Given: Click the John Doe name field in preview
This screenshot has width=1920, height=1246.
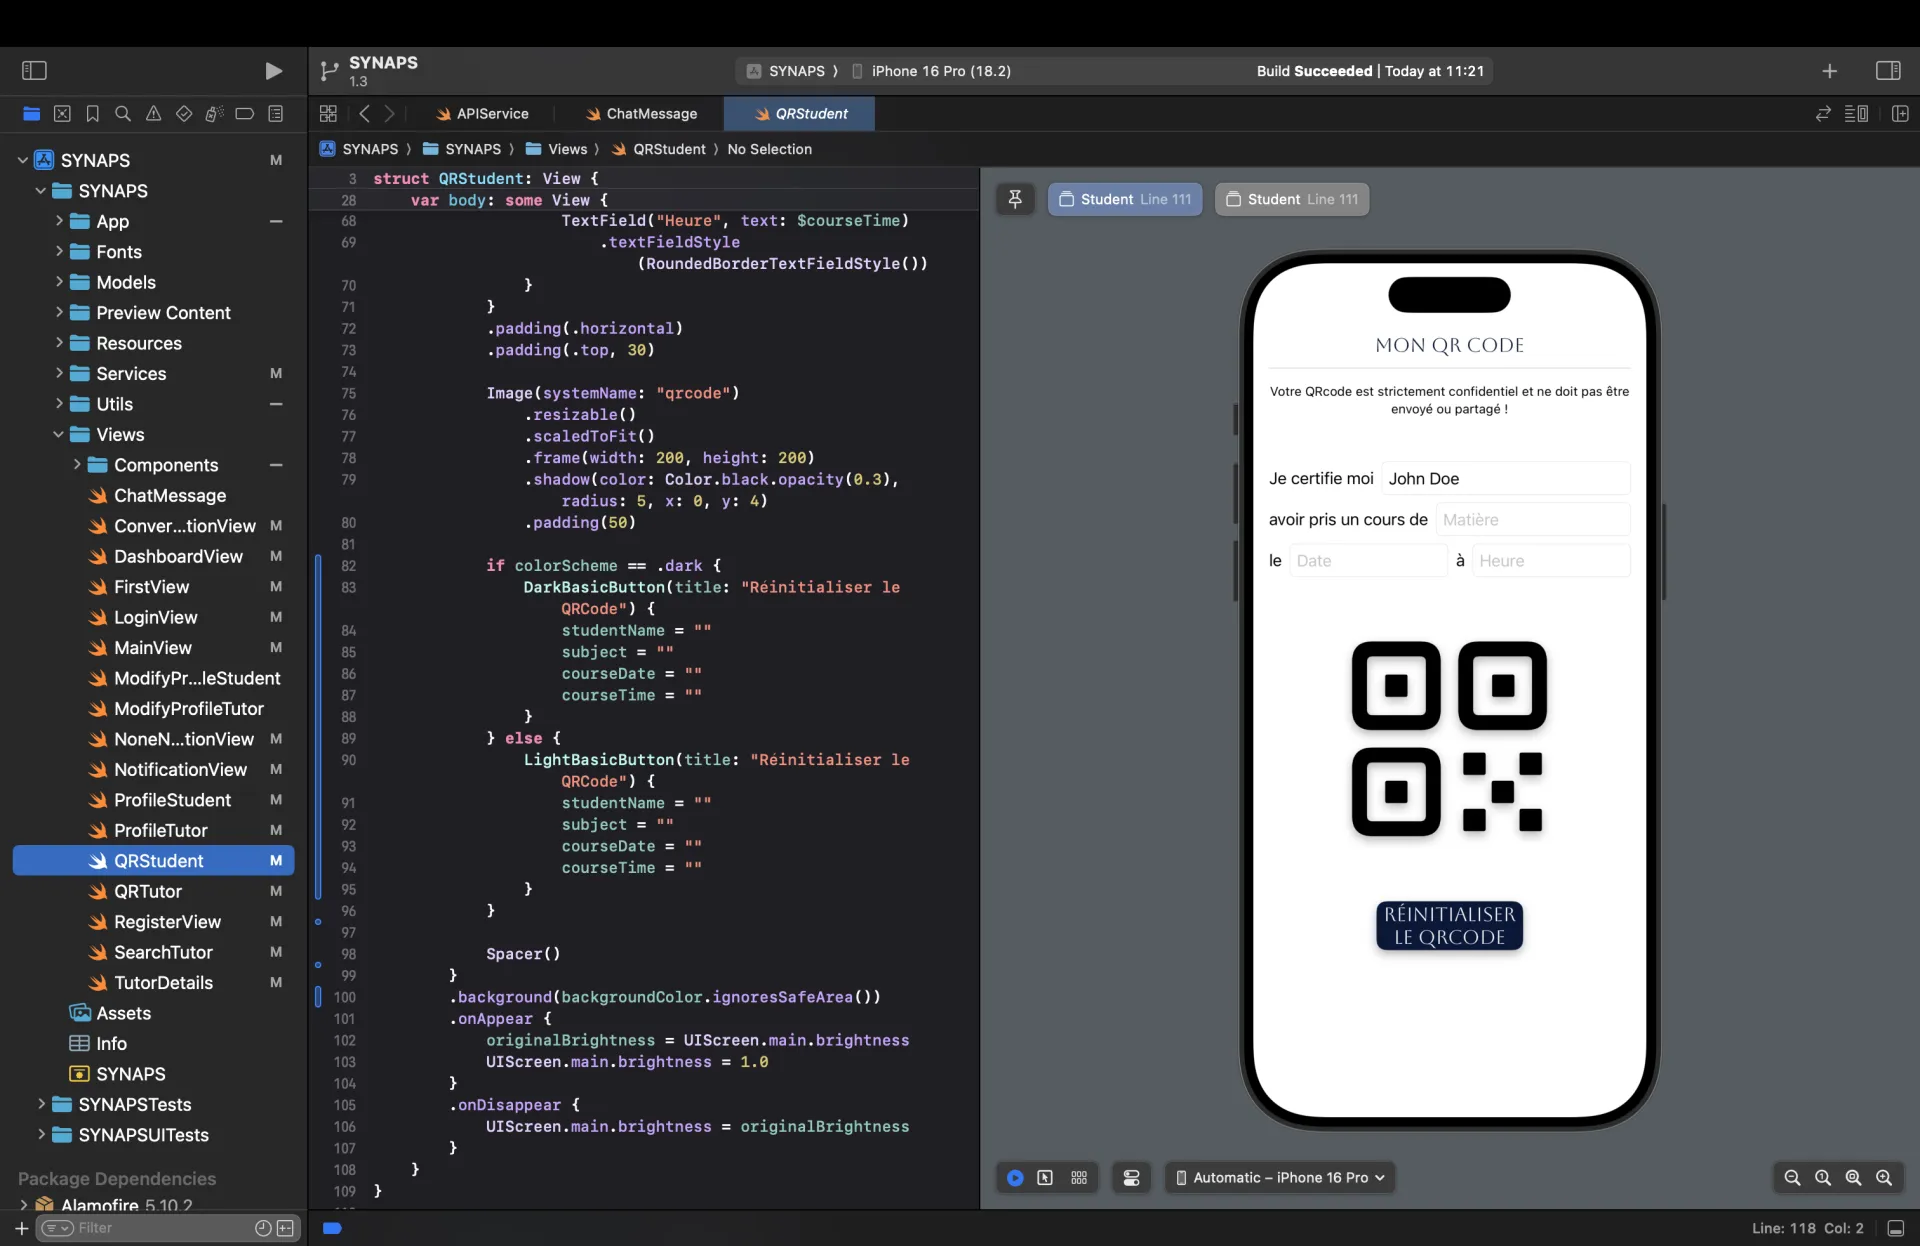Looking at the screenshot, I should (x=1505, y=478).
